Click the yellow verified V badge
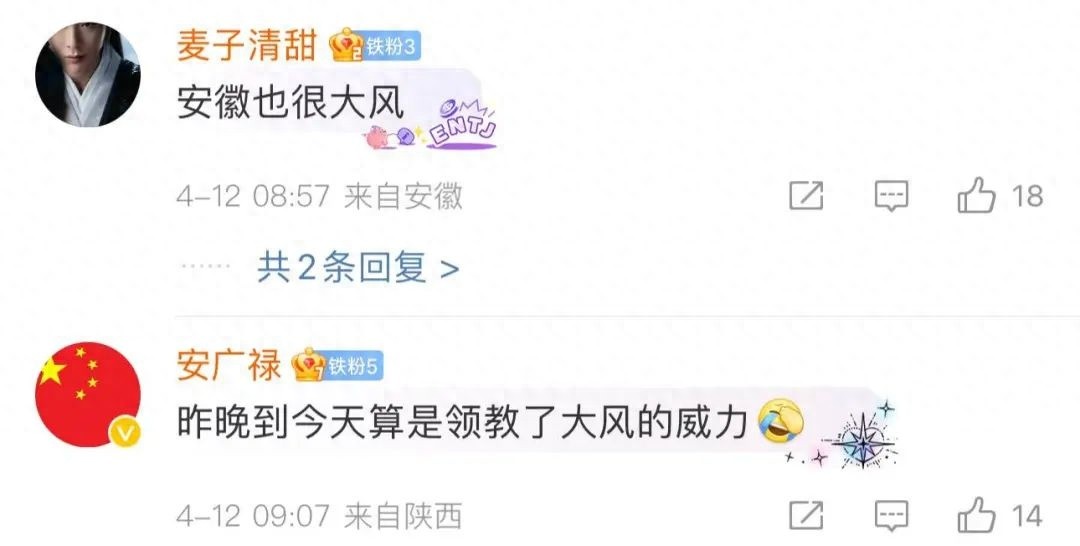The image size is (1080, 546). click(125, 433)
